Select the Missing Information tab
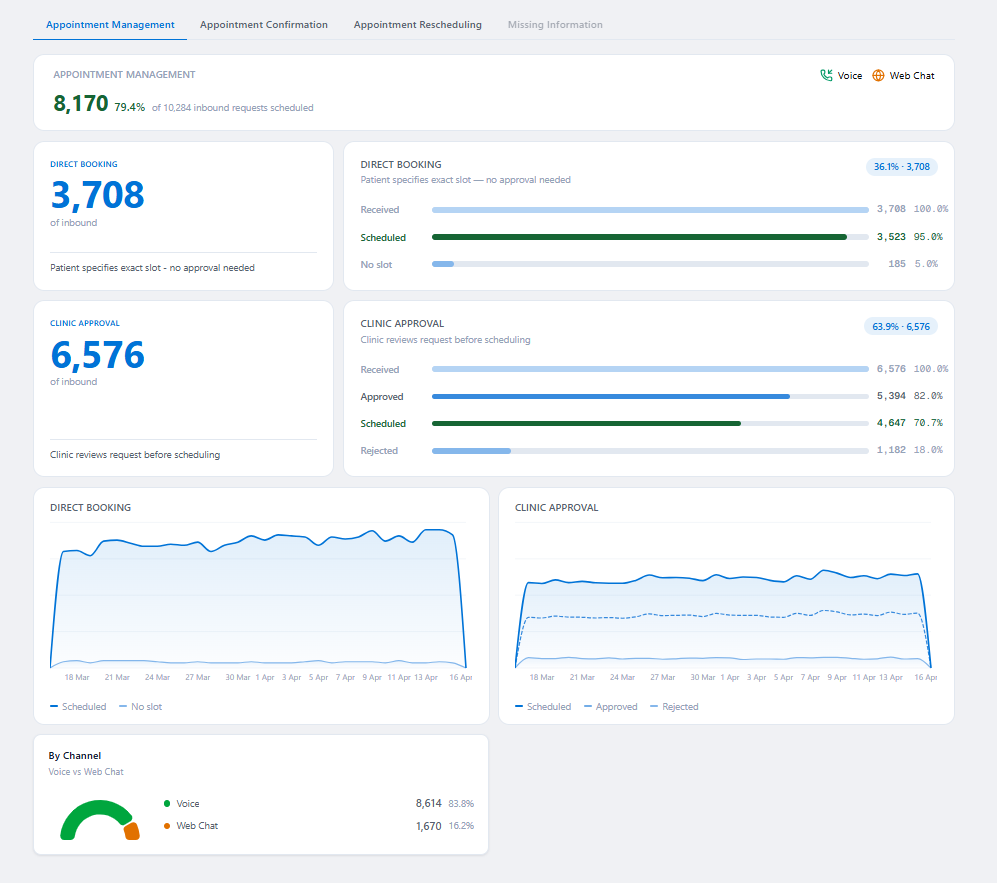This screenshot has height=883, width=997. (555, 24)
